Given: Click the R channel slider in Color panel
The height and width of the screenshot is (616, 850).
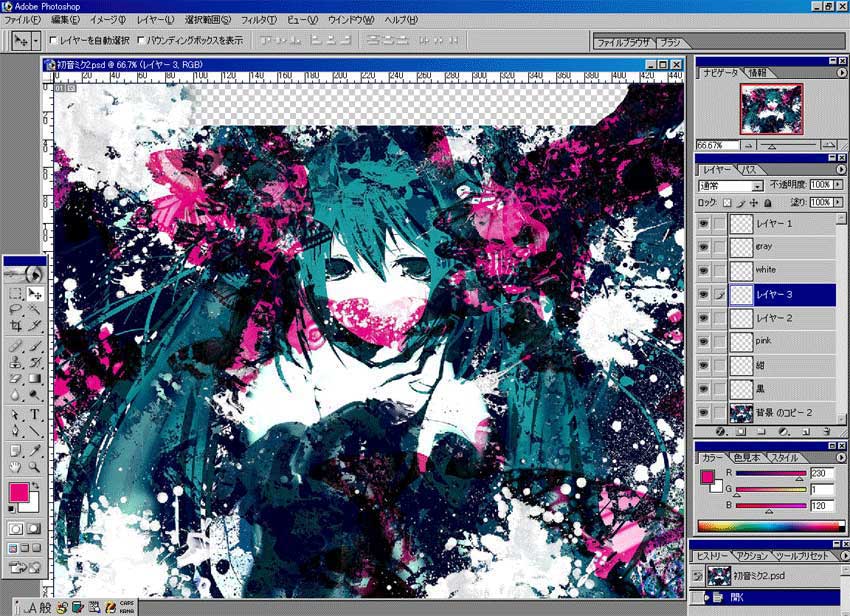Looking at the screenshot, I should [x=771, y=473].
